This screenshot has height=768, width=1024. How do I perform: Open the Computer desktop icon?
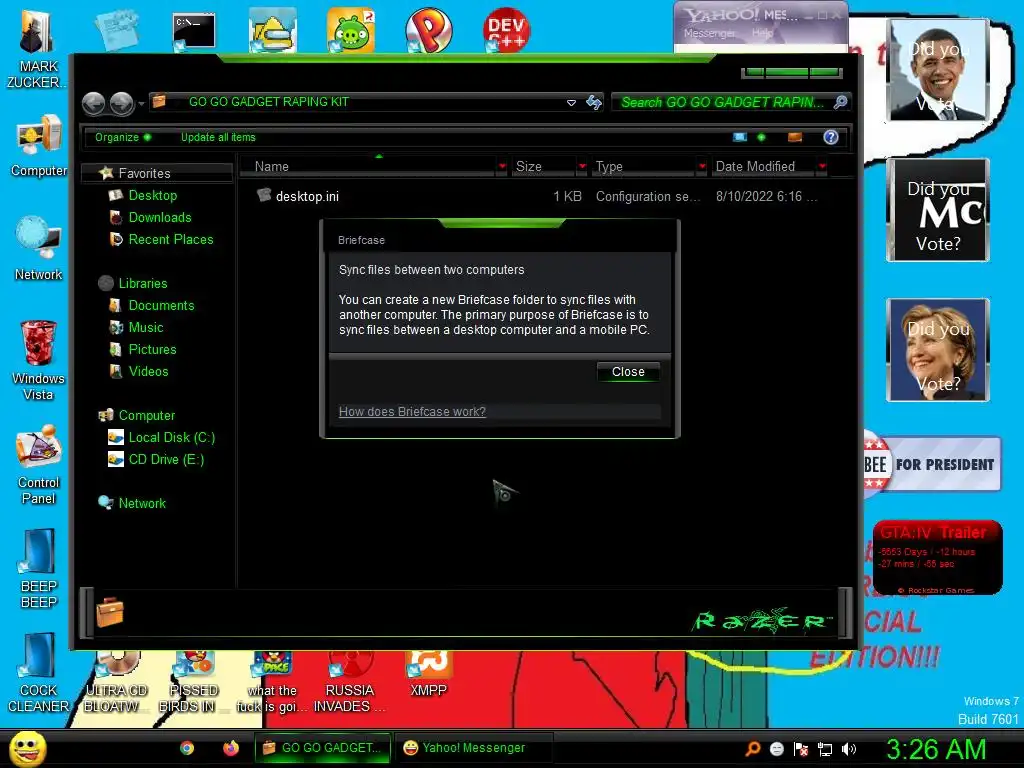[x=39, y=146]
